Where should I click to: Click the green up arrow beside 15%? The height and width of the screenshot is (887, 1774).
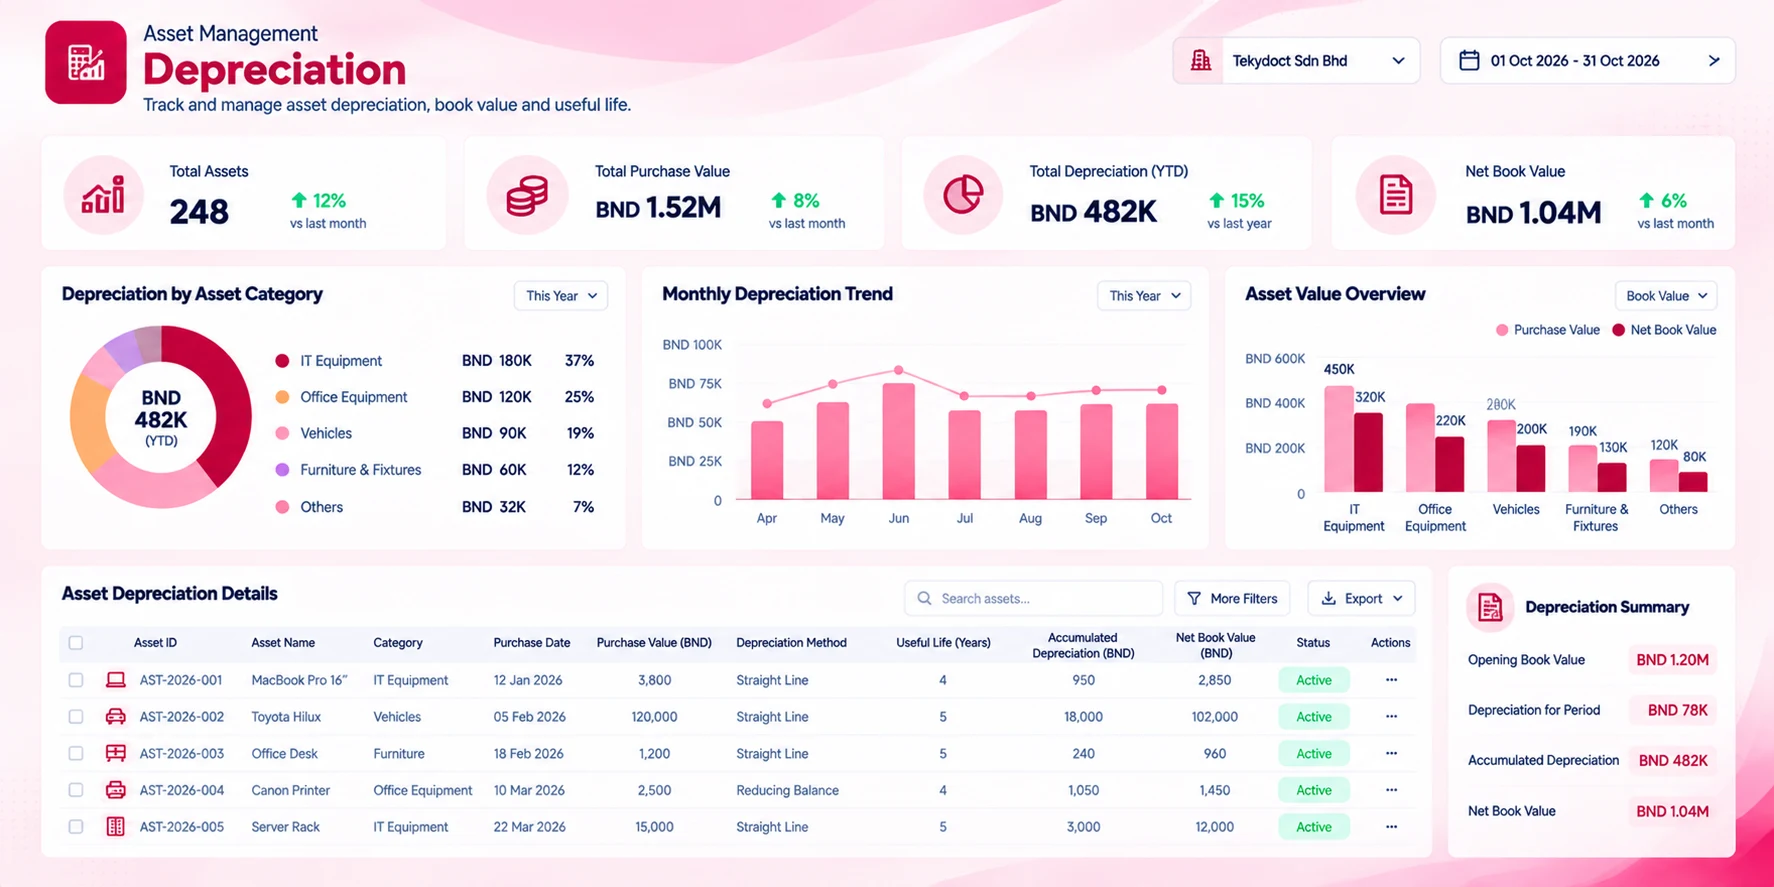click(x=1216, y=200)
